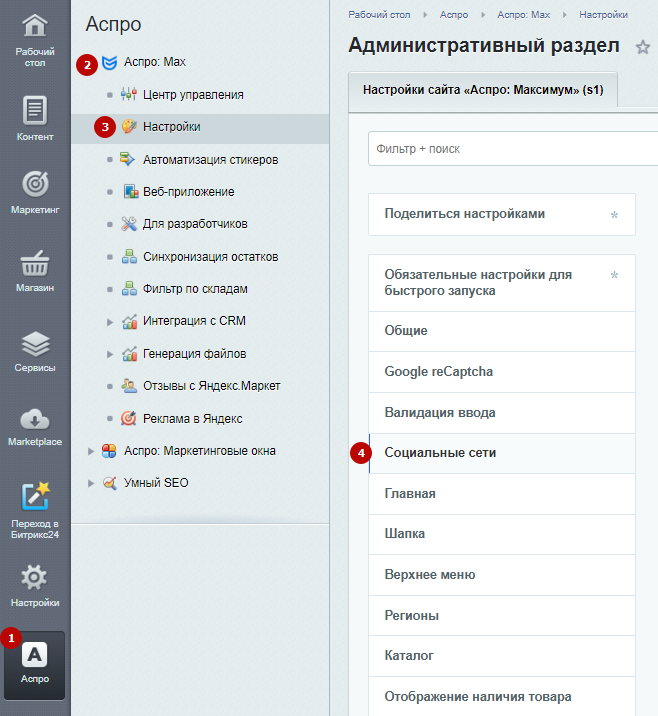Click the Для разработчиков tools icon
The height and width of the screenshot is (716, 658).
coord(129,224)
